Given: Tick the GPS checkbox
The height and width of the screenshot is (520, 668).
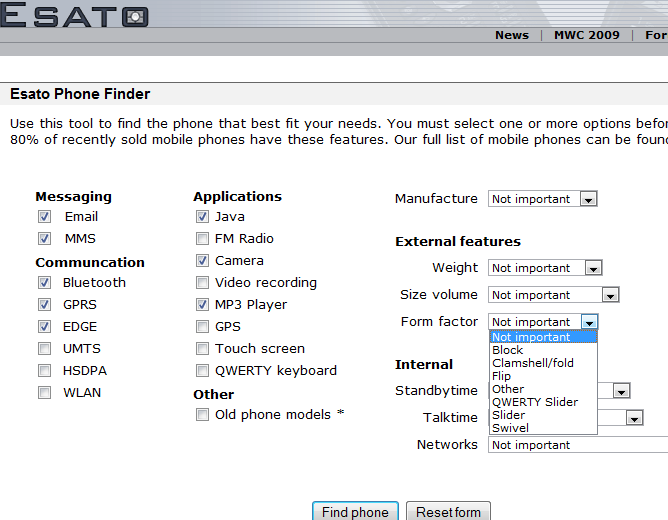Looking at the screenshot, I should [202, 327].
